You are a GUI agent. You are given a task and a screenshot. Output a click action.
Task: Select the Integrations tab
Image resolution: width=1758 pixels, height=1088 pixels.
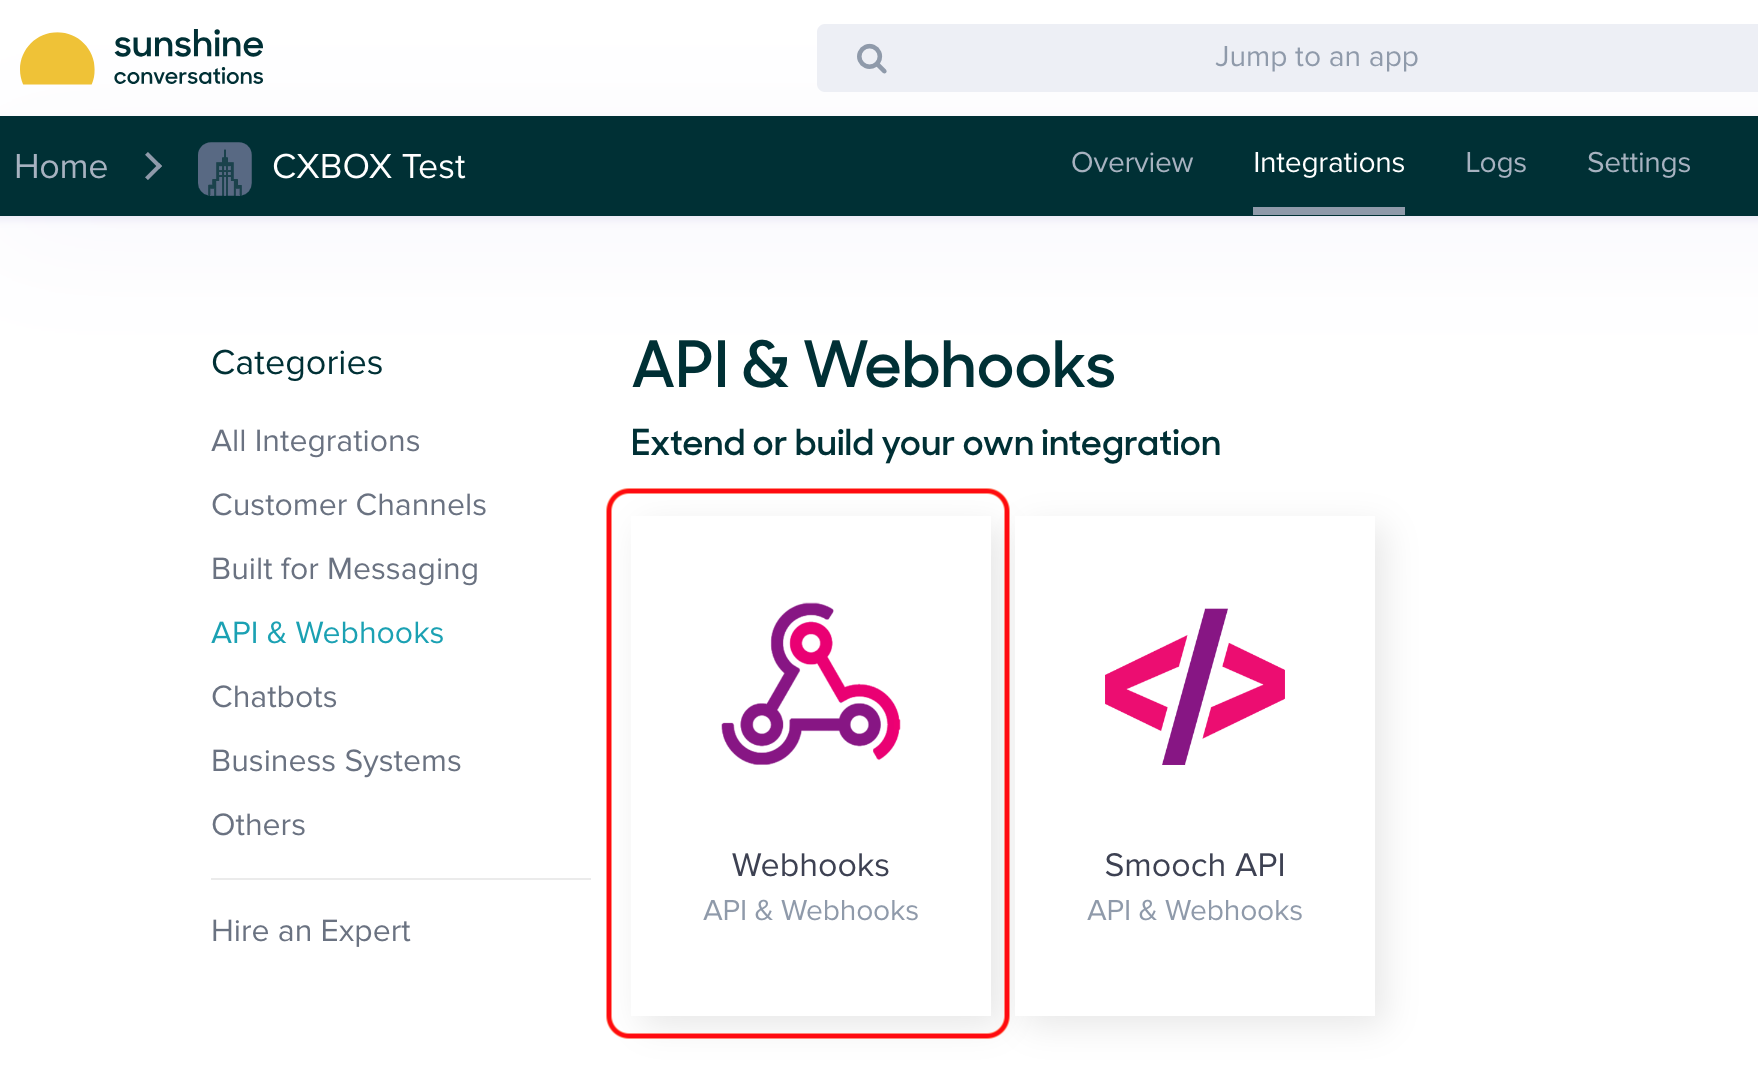pos(1329,163)
